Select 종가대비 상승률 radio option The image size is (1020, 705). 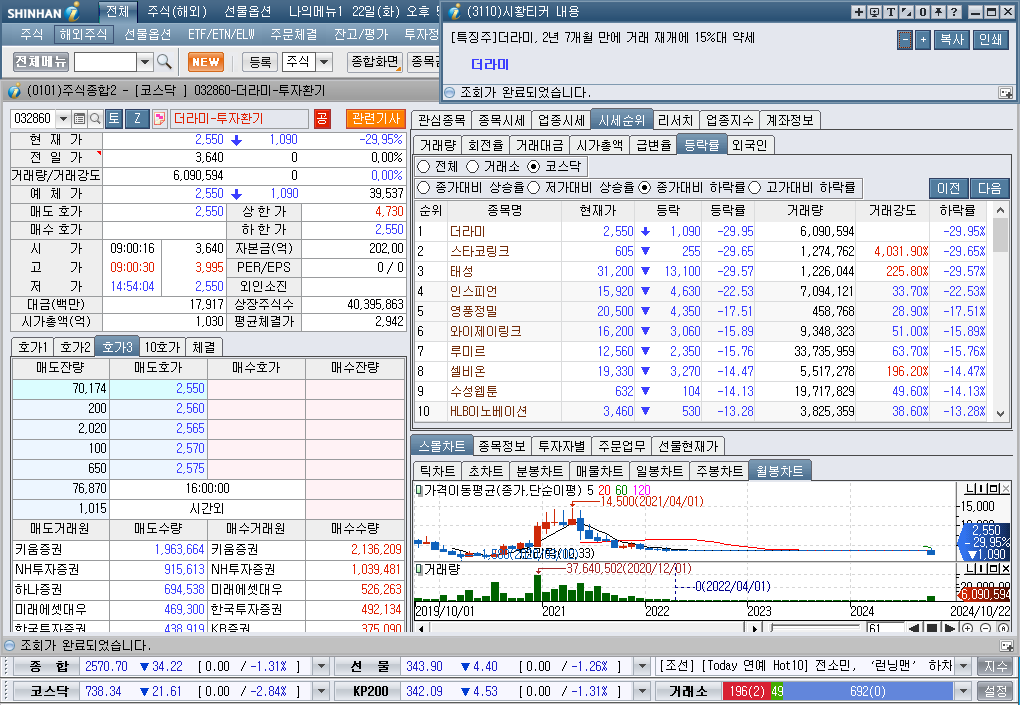(x=423, y=188)
